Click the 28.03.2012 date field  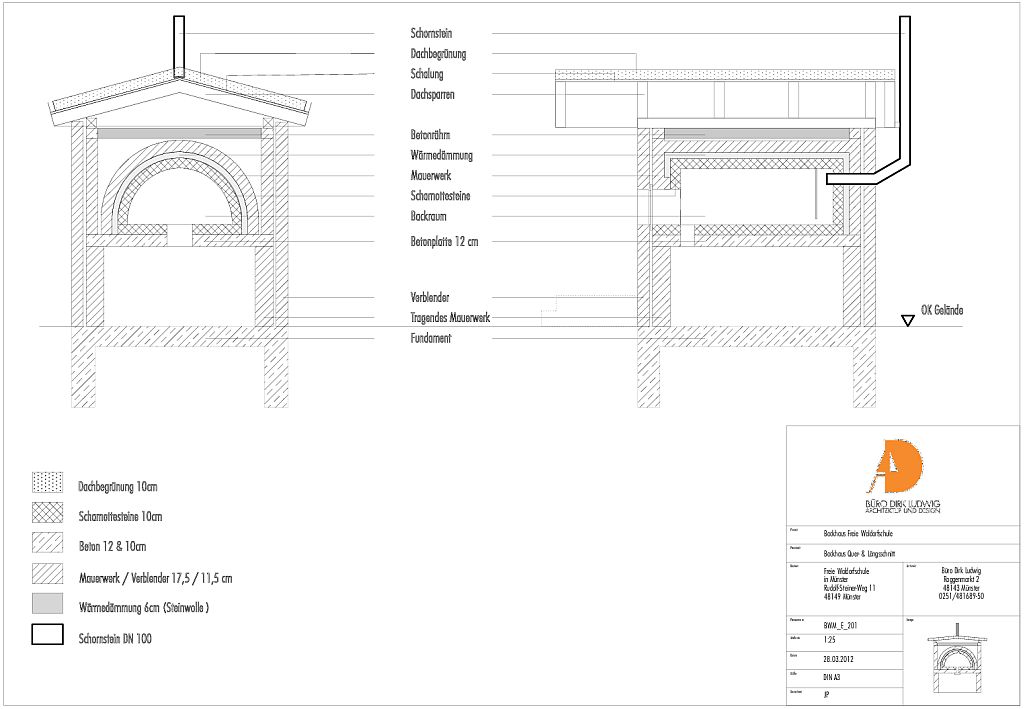pos(838,657)
